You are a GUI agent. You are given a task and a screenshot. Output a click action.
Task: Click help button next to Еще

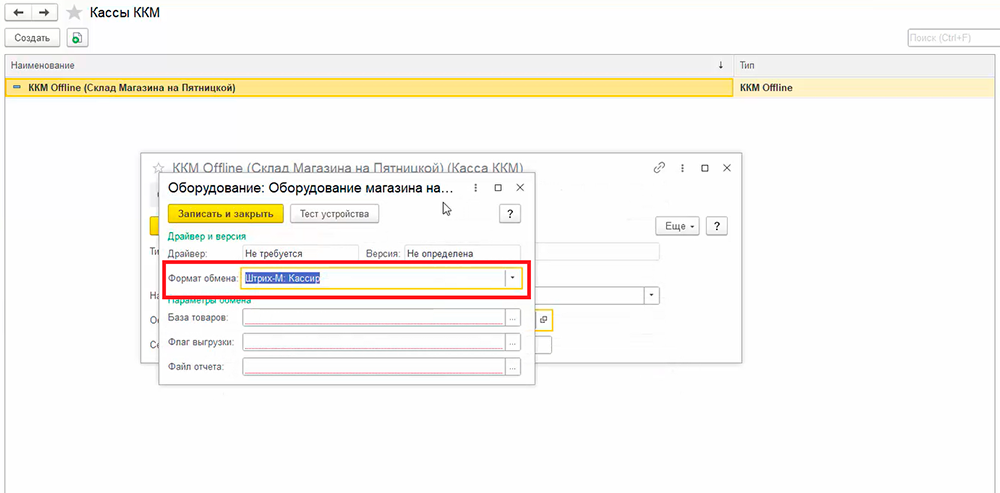[x=716, y=226]
